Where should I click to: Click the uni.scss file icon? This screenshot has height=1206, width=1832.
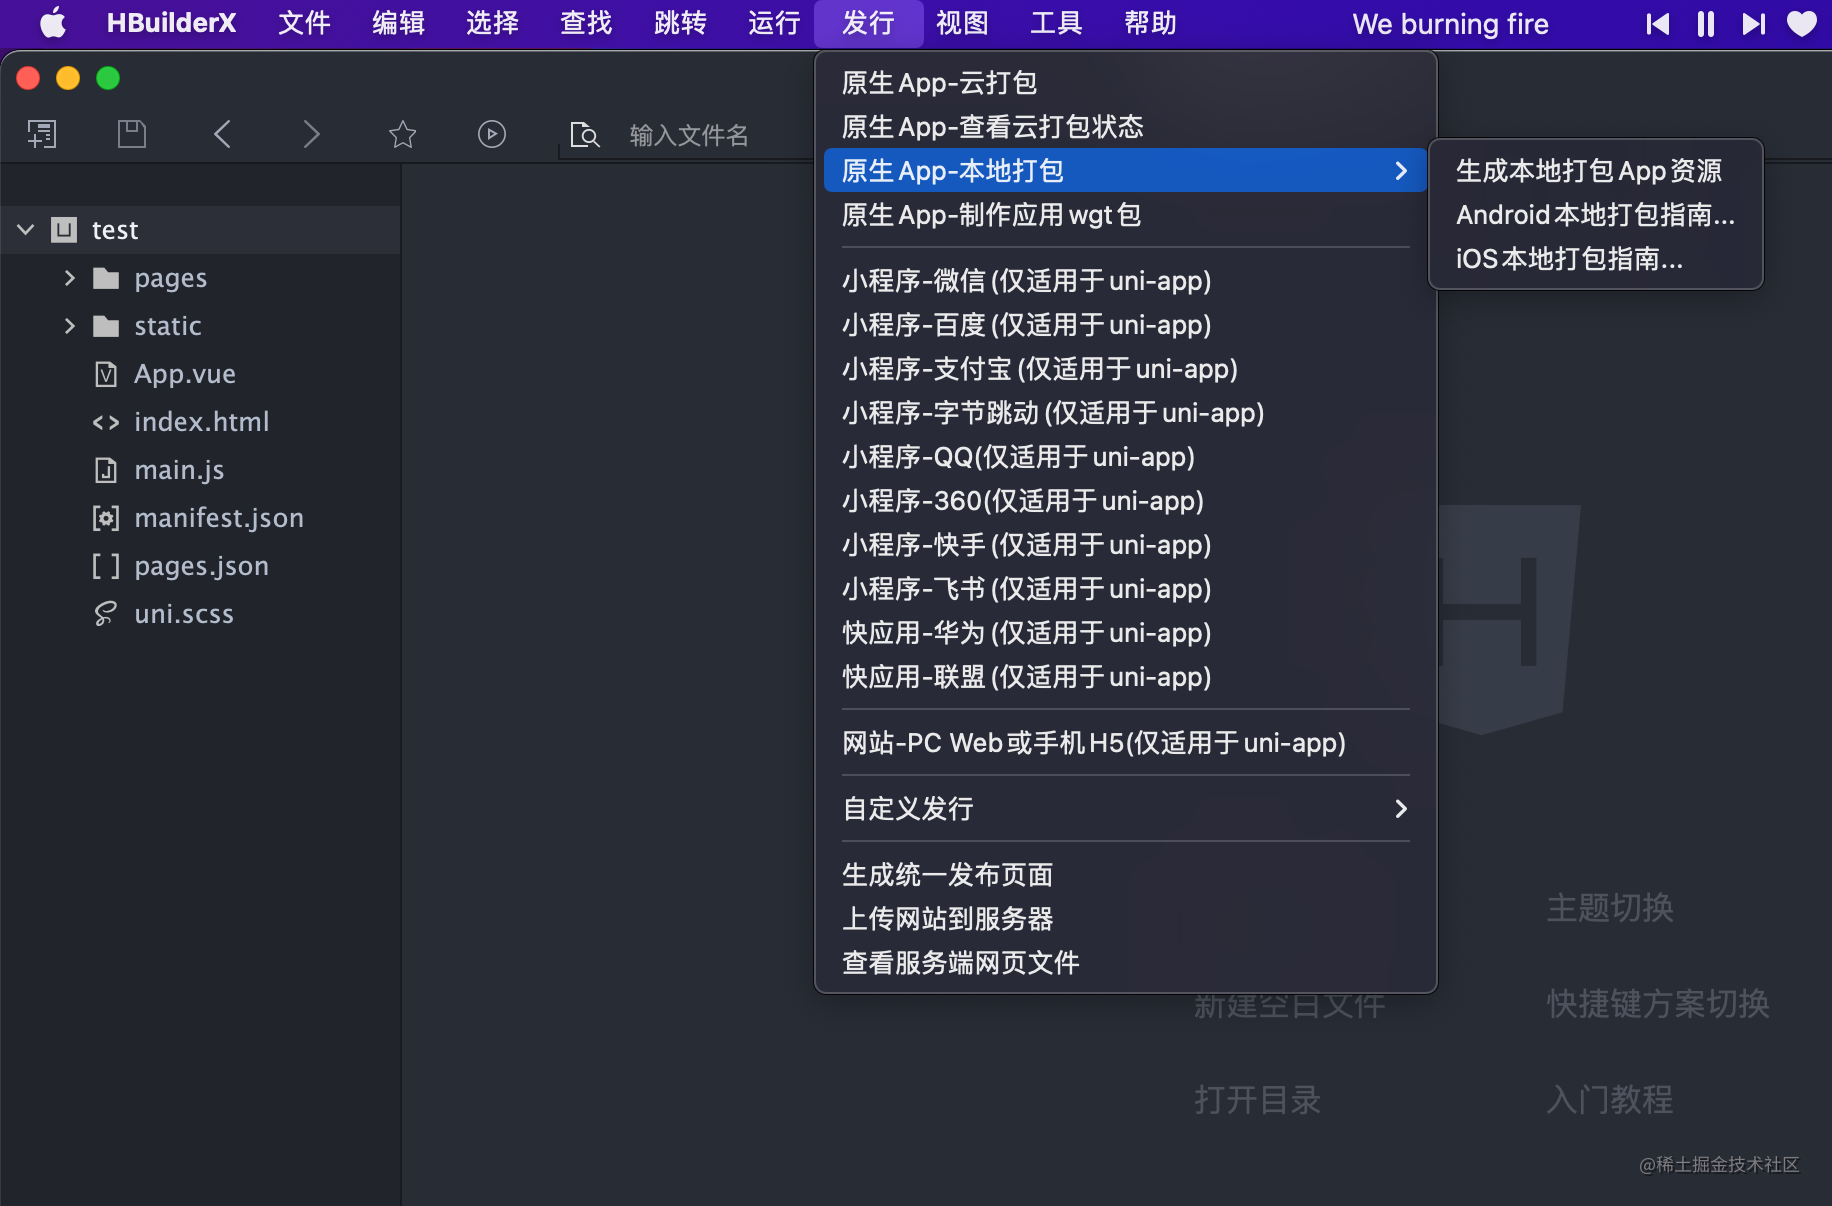(106, 614)
